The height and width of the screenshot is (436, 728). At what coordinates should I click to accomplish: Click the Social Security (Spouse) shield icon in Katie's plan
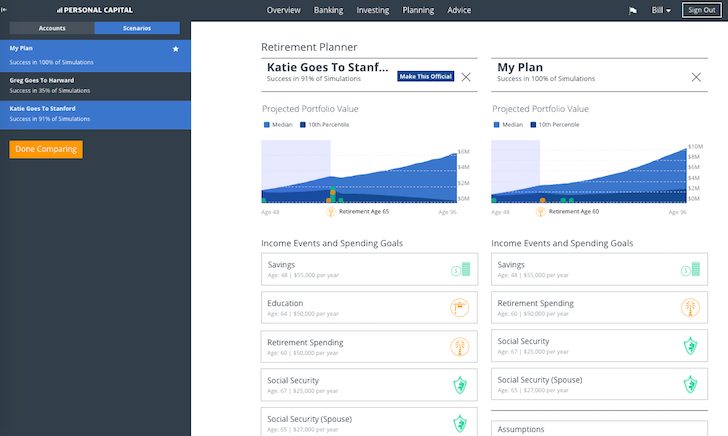point(460,423)
